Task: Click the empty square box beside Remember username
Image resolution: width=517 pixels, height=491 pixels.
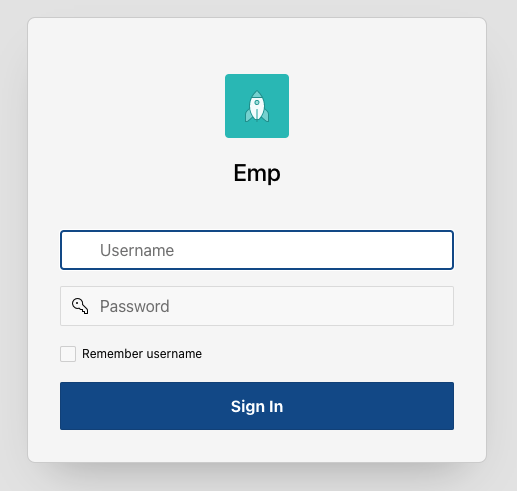Action: [68, 354]
